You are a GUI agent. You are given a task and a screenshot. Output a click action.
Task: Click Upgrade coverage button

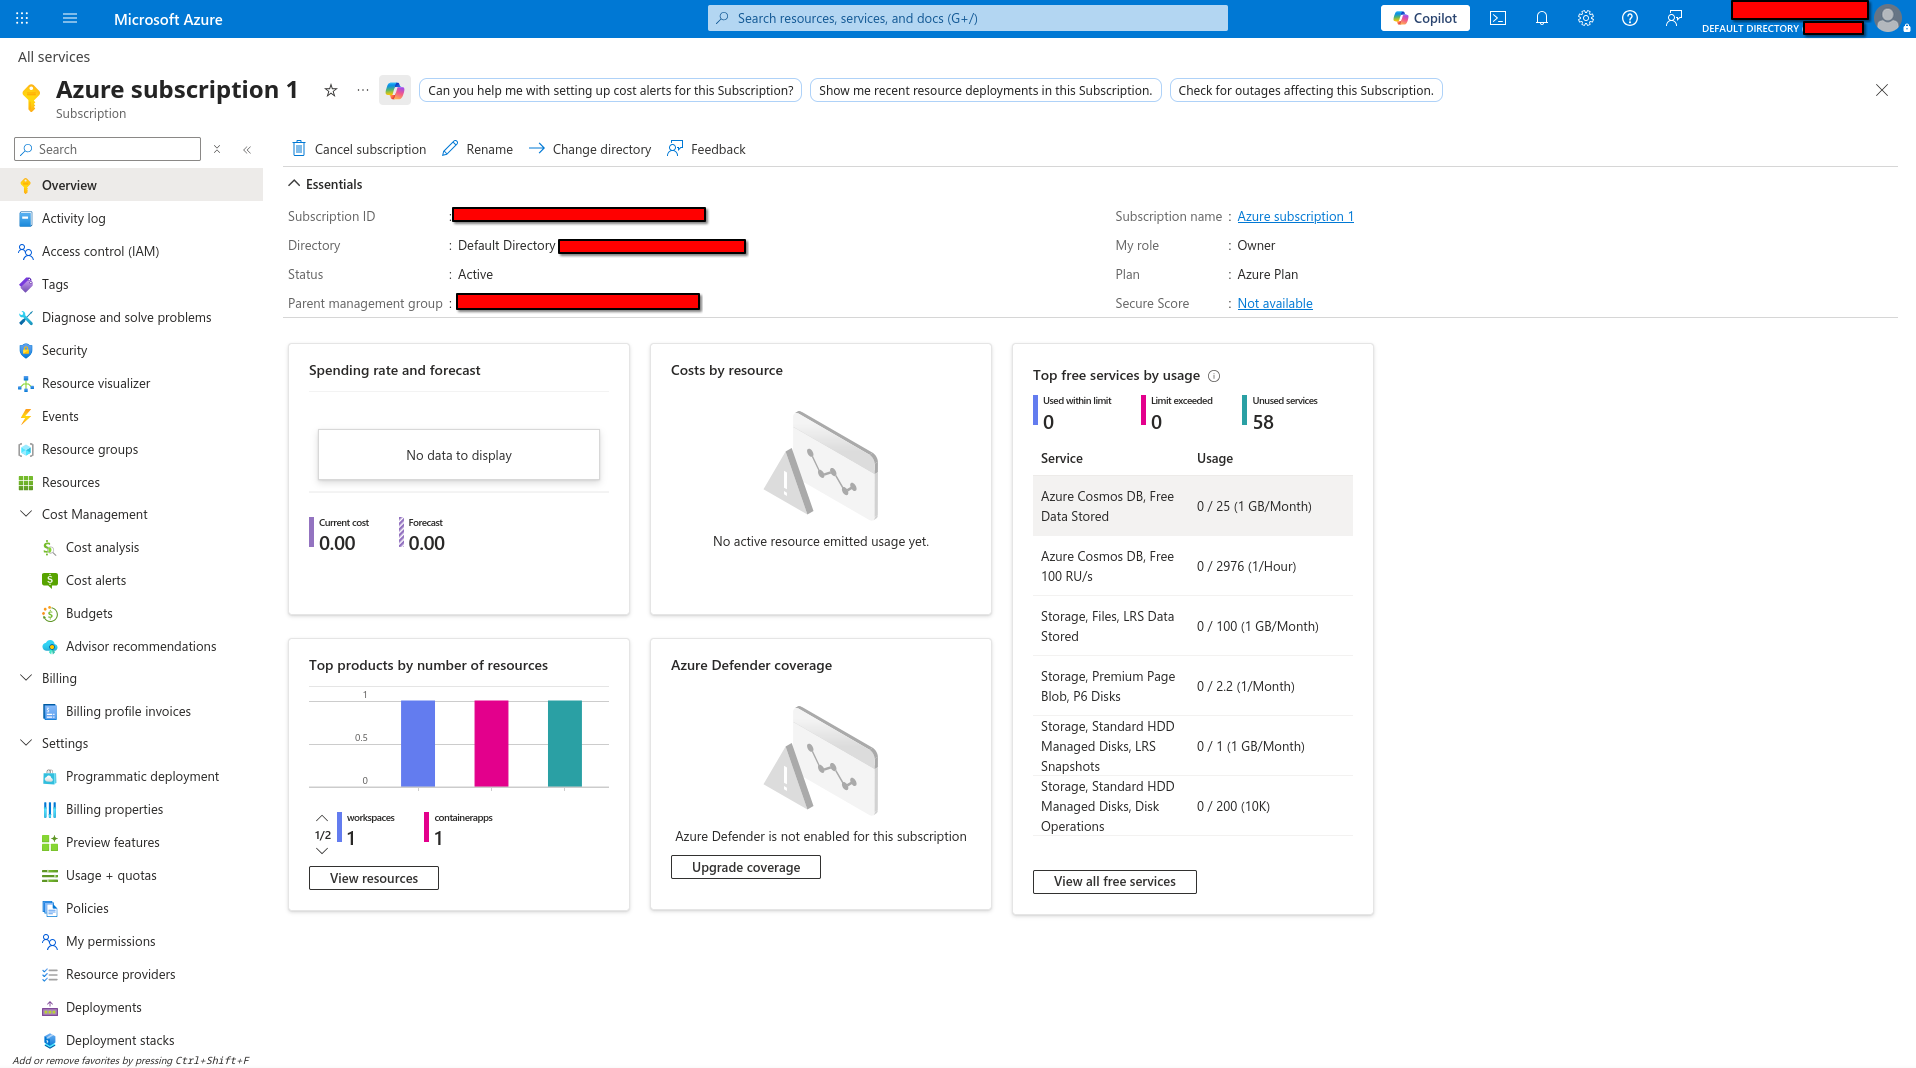click(x=746, y=867)
